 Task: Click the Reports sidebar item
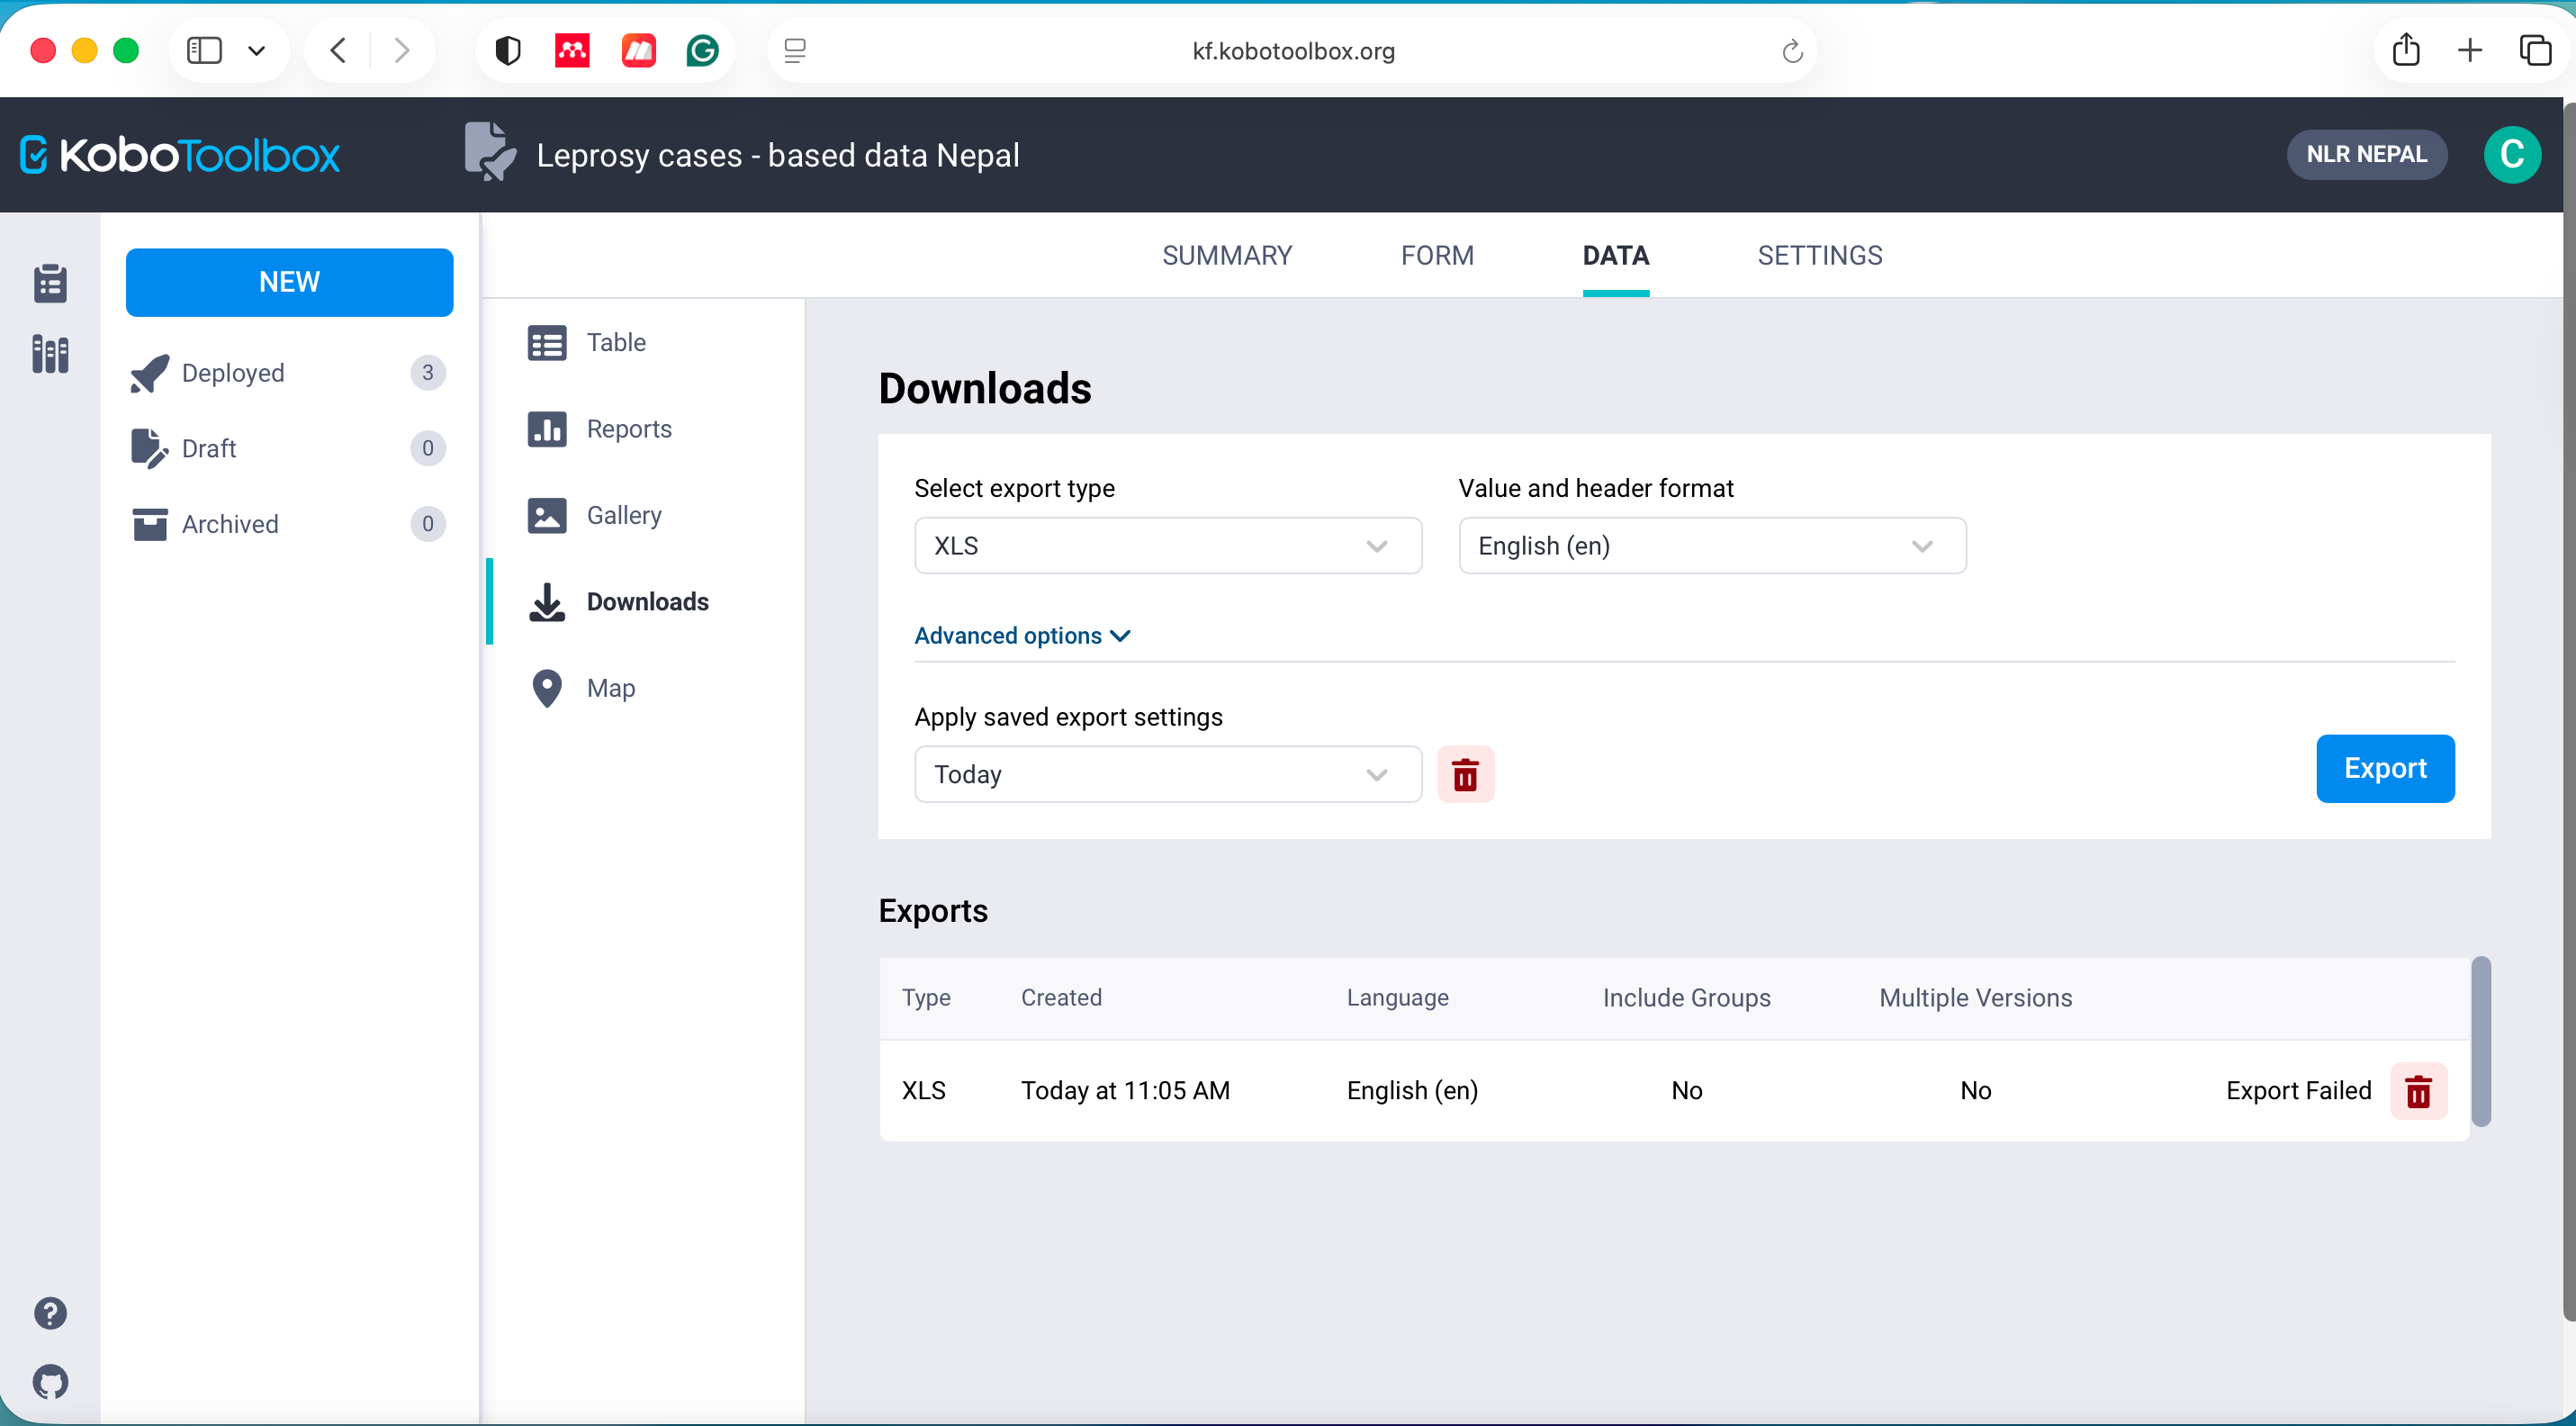coord(628,429)
